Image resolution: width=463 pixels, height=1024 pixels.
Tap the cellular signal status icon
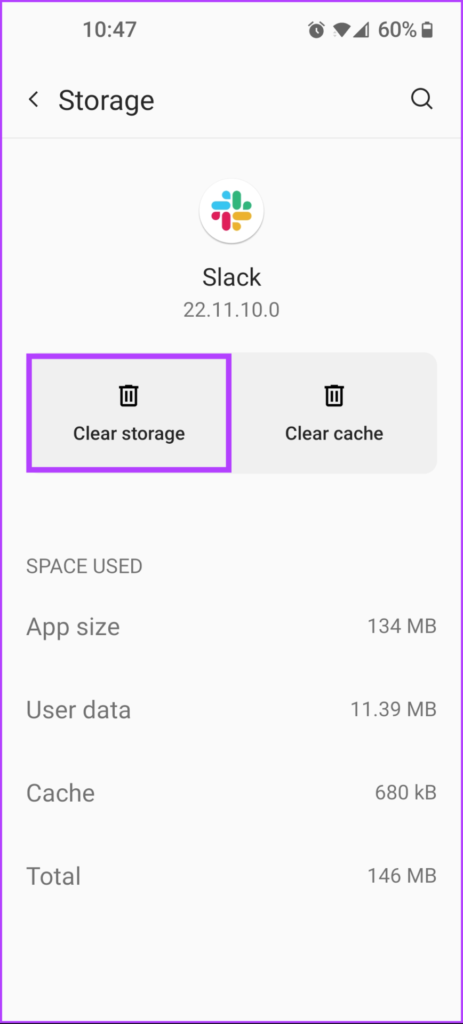click(361, 30)
